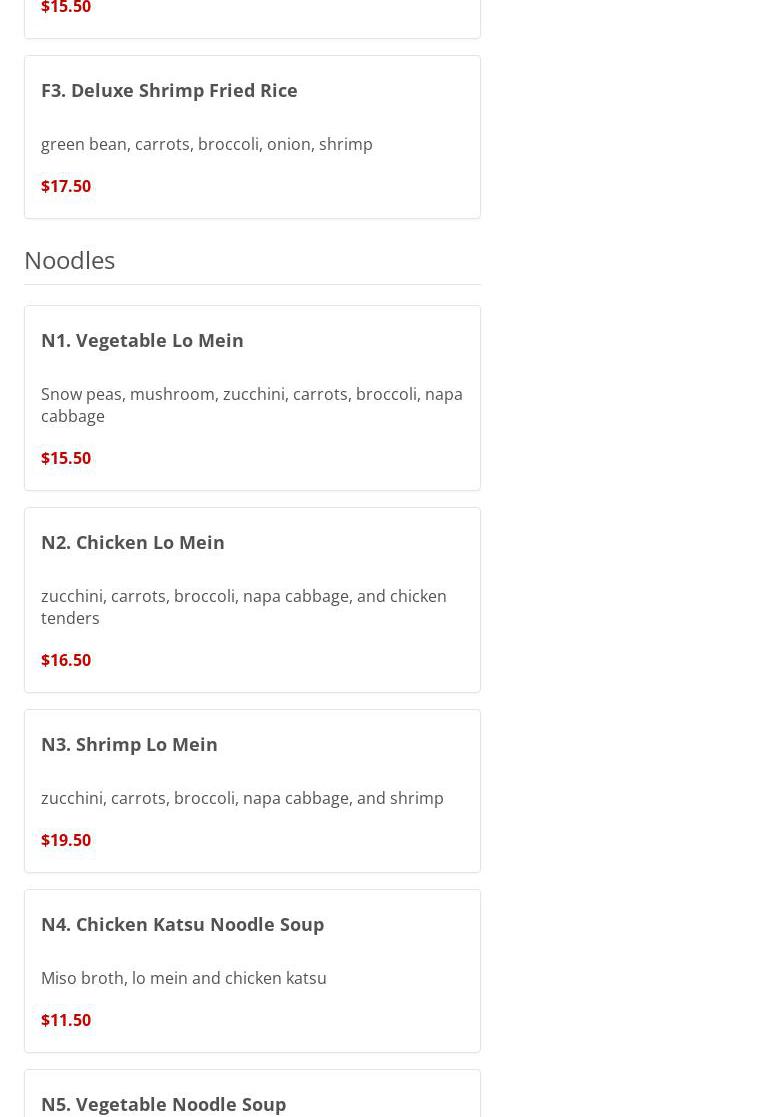The image size is (770, 1117).
Task: Click the $19.50 Shrimp Lo Mein price
Action: tap(66, 840)
